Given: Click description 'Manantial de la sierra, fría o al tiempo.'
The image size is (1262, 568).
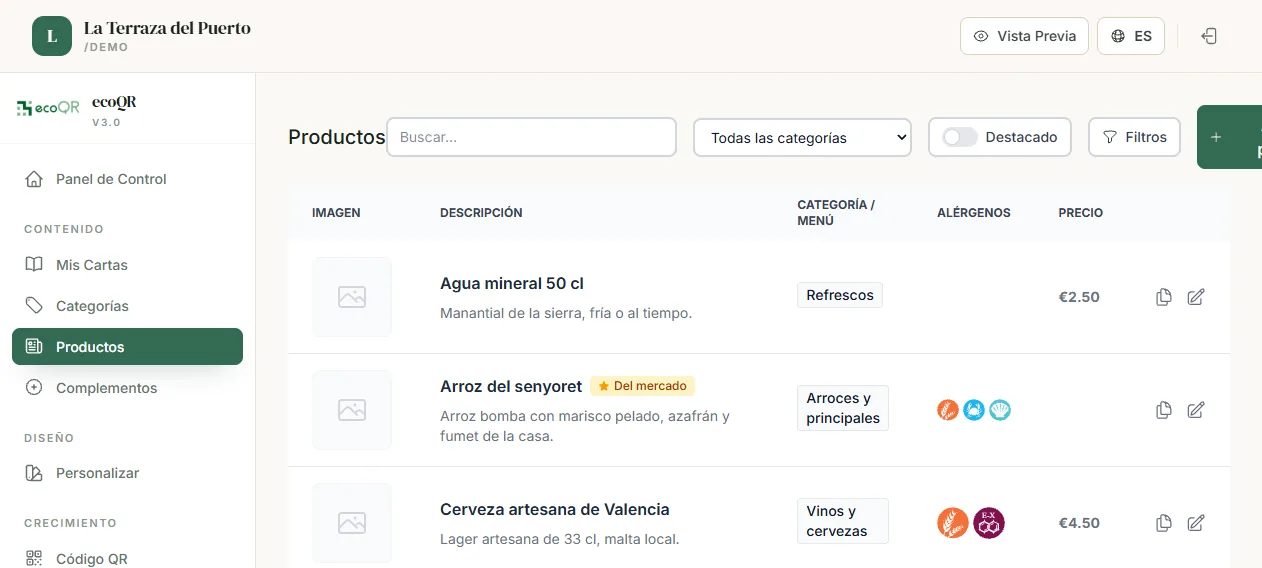Looking at the screenshot, I should coord(566,313).
